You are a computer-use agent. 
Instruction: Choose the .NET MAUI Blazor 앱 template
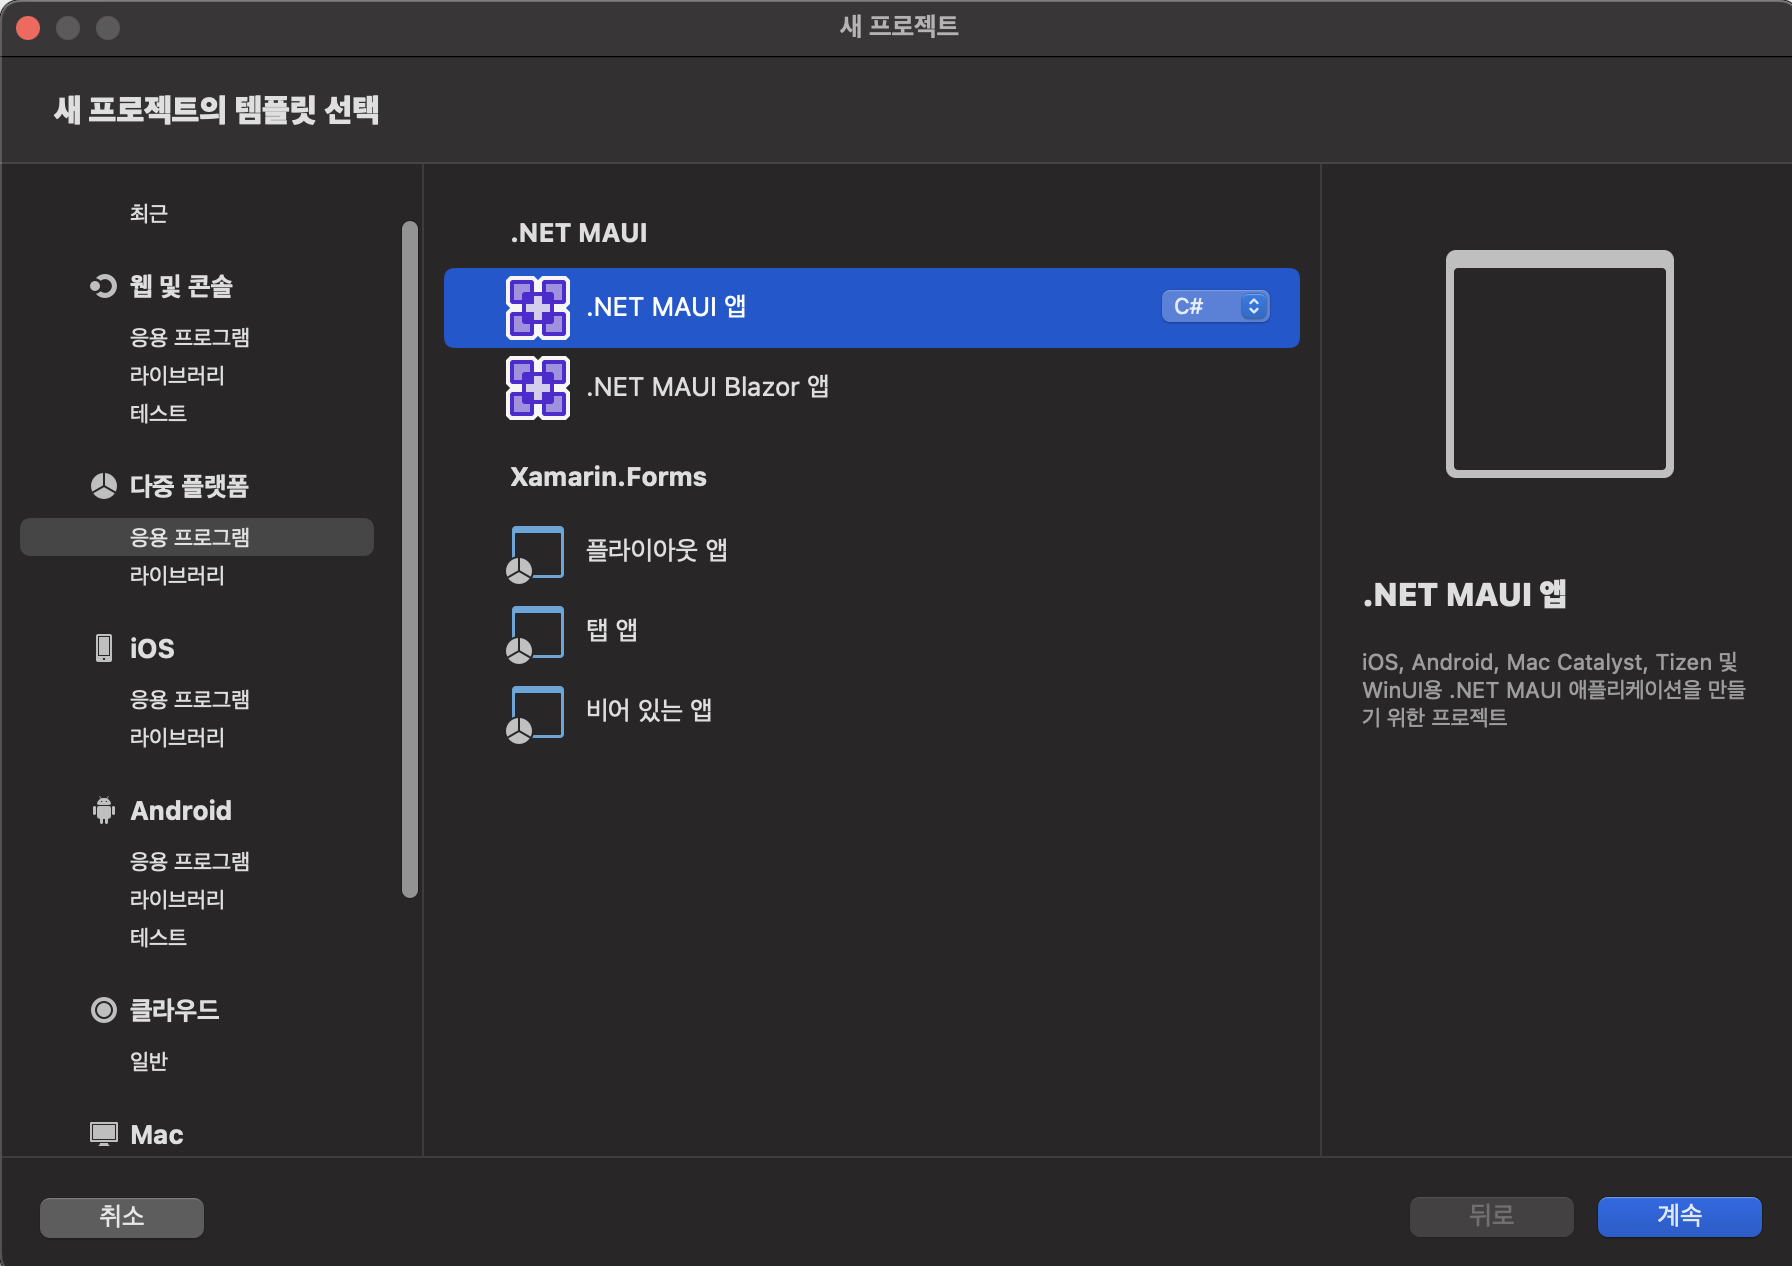[x=872, y=388]
